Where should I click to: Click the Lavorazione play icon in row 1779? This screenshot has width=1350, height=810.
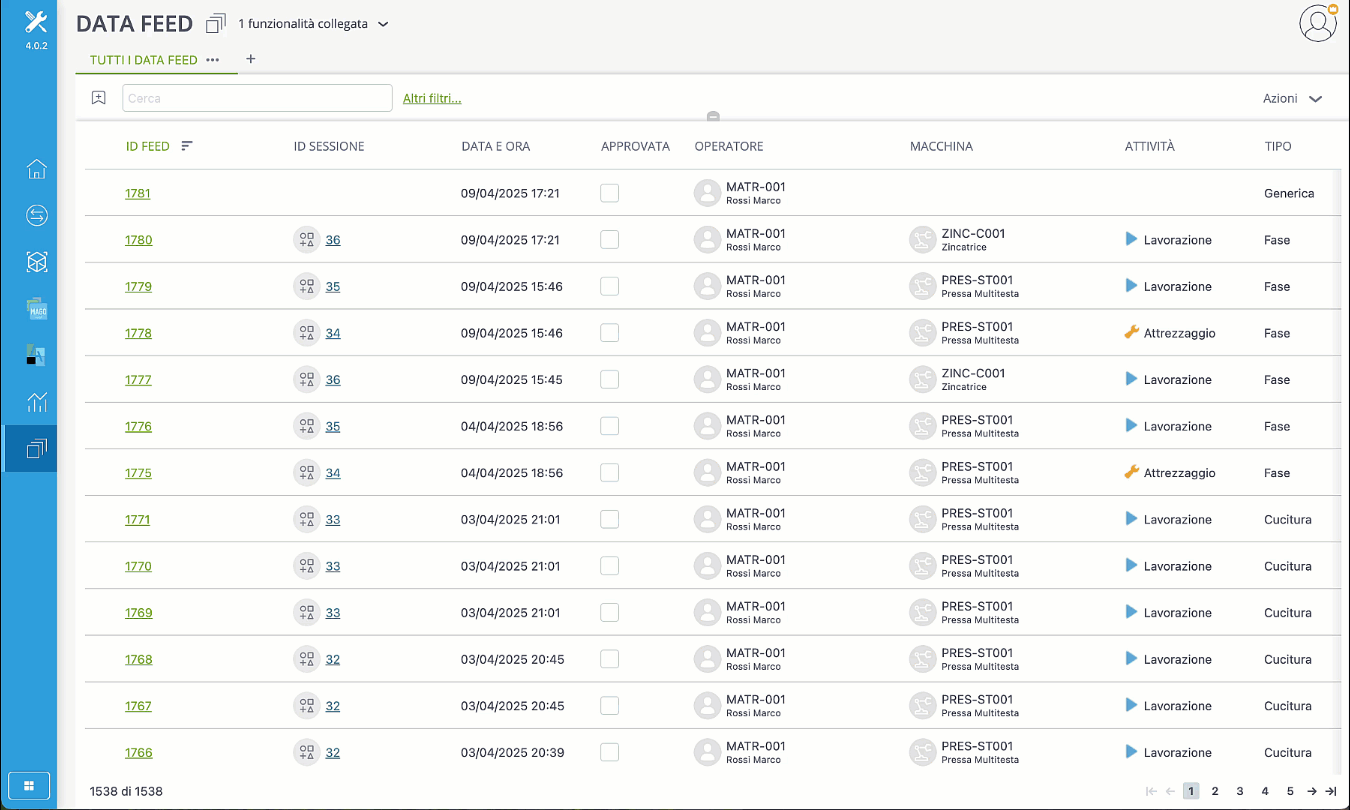1131,286
